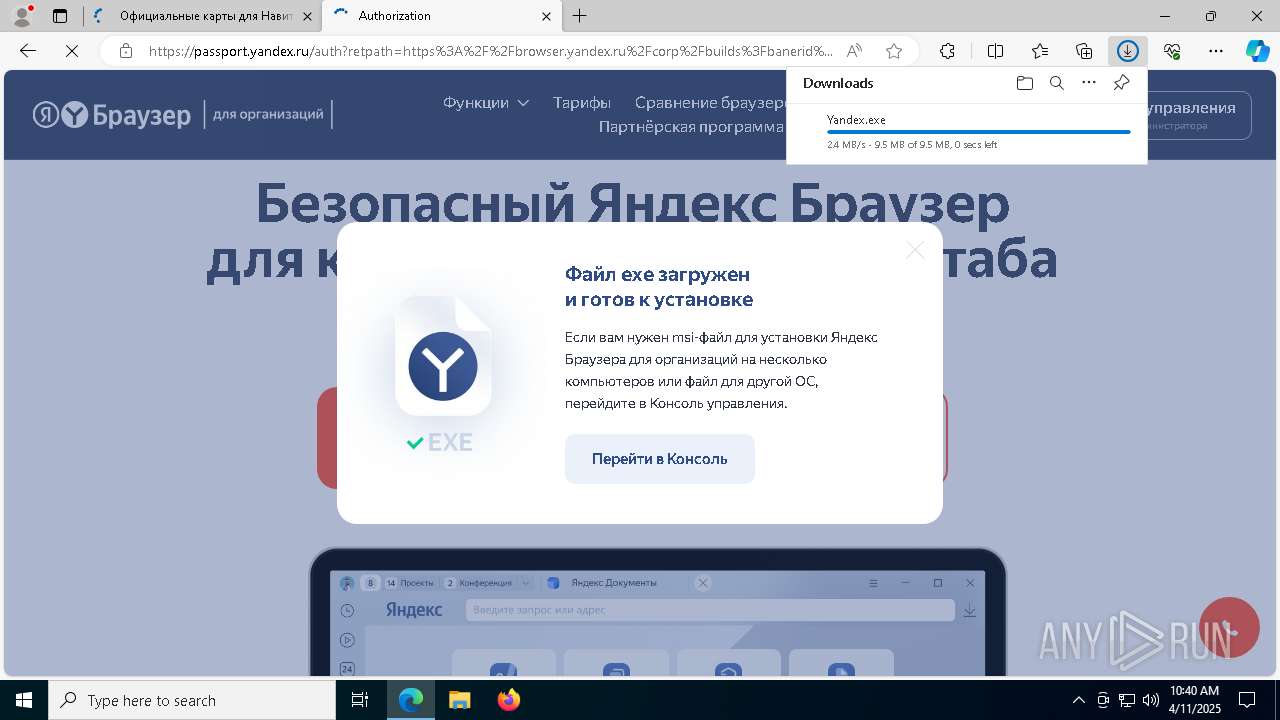Image resolution: width=1280 pixels, height=720 pixels.
Task: Open the volume control in system tray
Action: [1150, 700]
